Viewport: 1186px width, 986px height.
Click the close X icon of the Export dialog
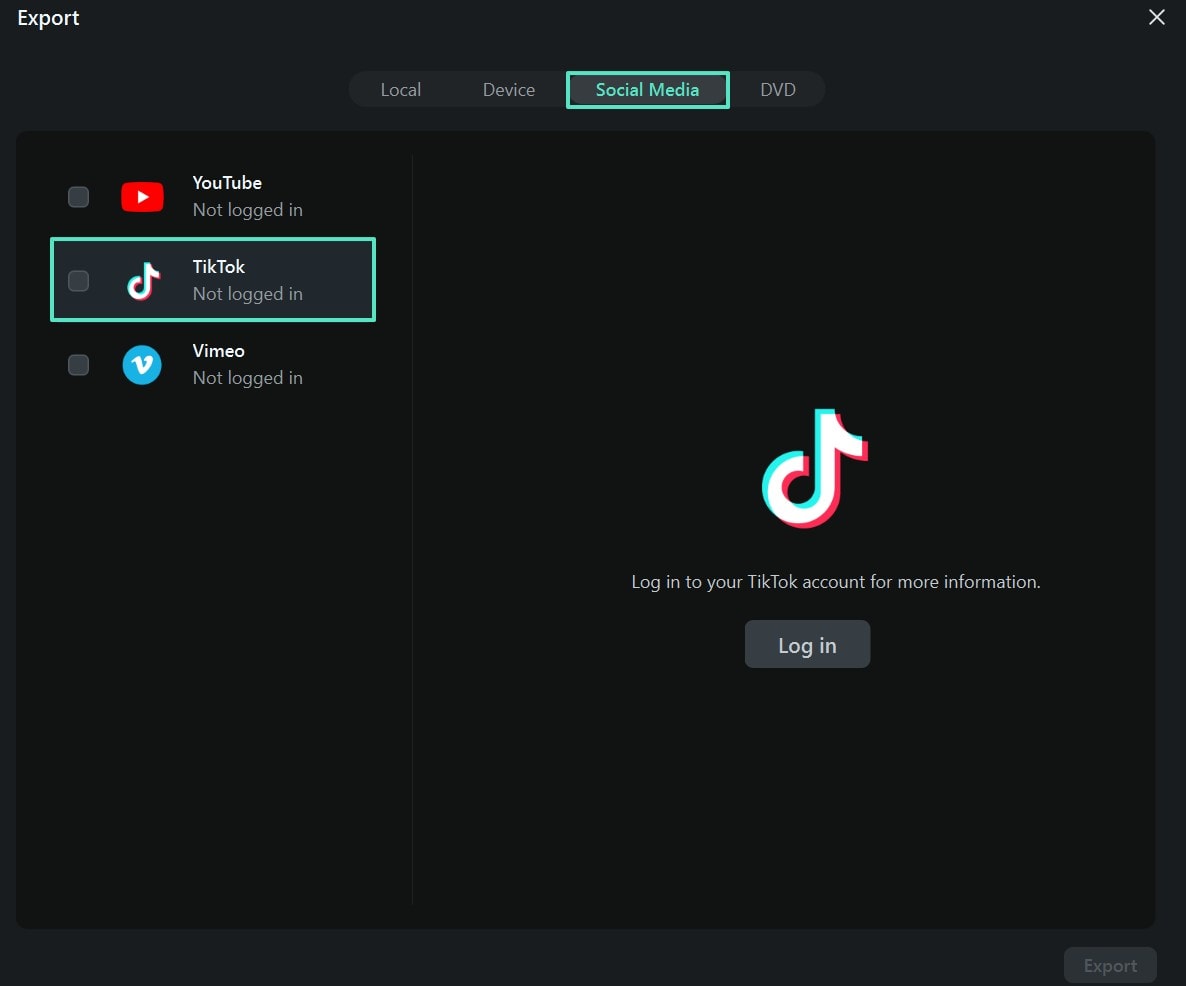tap(1156, 17)
